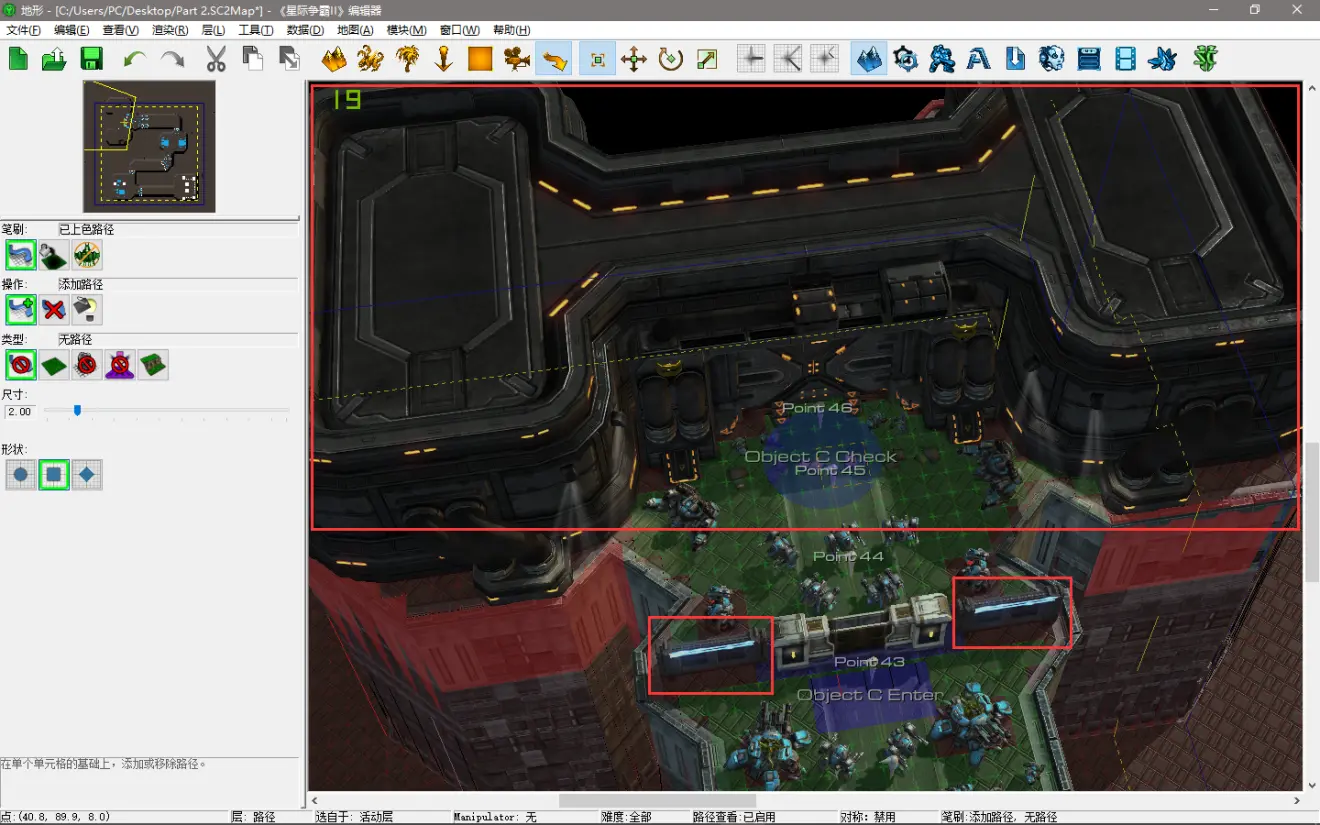Open the 工具(T) menu
The height and width of the screenshot is (825, 1320).
coord(256,30)
